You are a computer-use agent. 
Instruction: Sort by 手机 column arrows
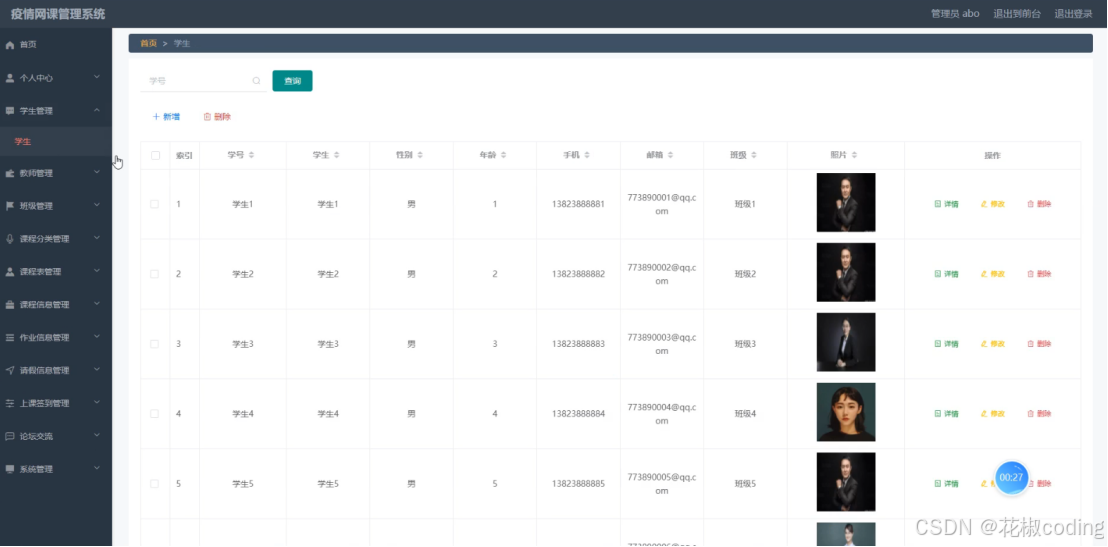pos(587,155)
